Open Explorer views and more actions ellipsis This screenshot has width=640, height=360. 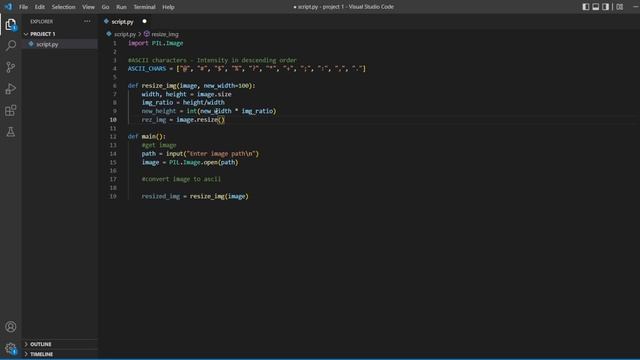(x=87, y=21)
